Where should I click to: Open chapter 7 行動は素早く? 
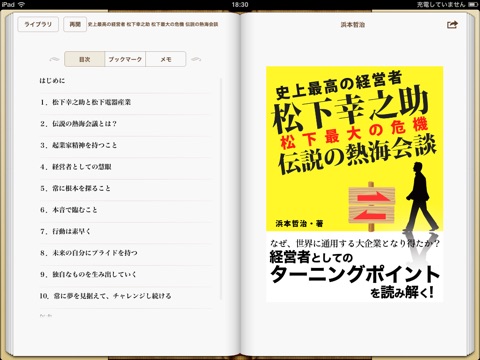point(126,231)
